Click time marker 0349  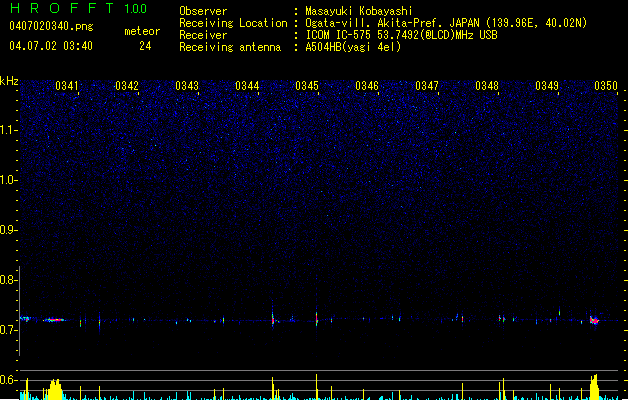[547, 86]
